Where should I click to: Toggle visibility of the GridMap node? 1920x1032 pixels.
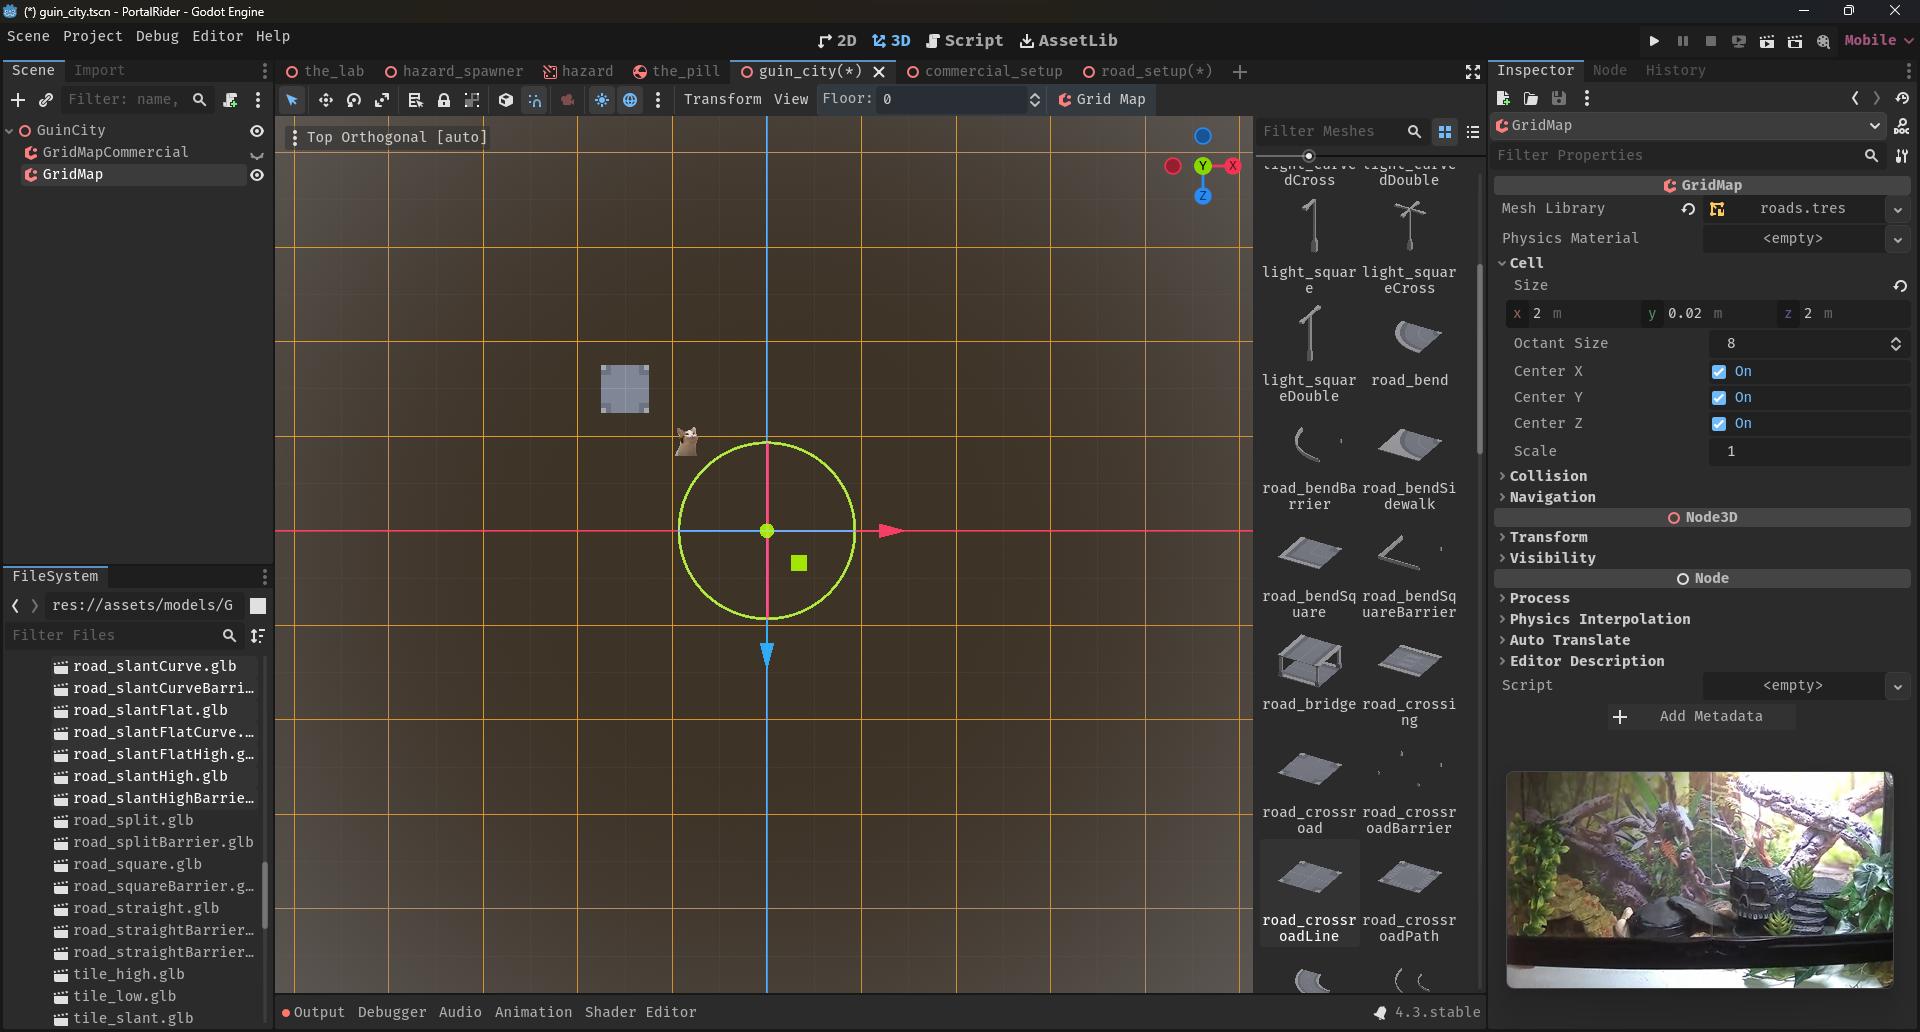(x=257, y=174)
